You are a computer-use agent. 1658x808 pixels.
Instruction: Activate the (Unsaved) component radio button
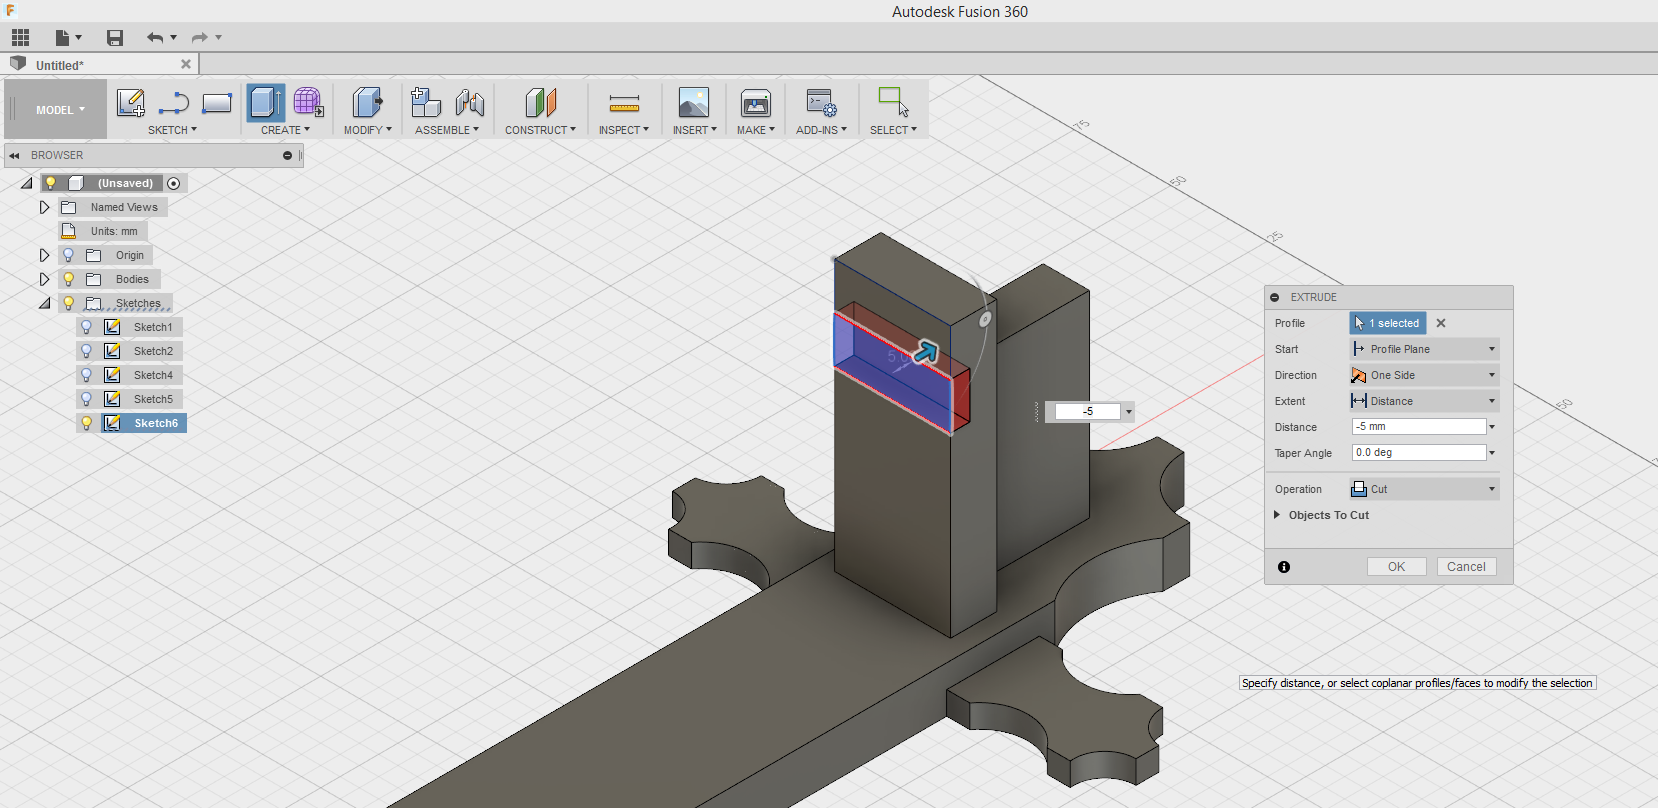[174, 183]
